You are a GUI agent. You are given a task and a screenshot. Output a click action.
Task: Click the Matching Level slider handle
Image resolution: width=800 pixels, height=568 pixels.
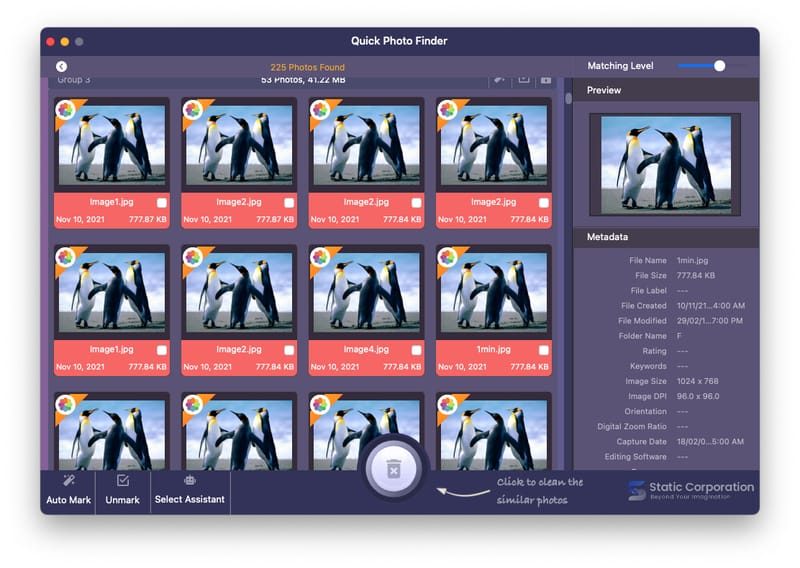coord(719,66)
